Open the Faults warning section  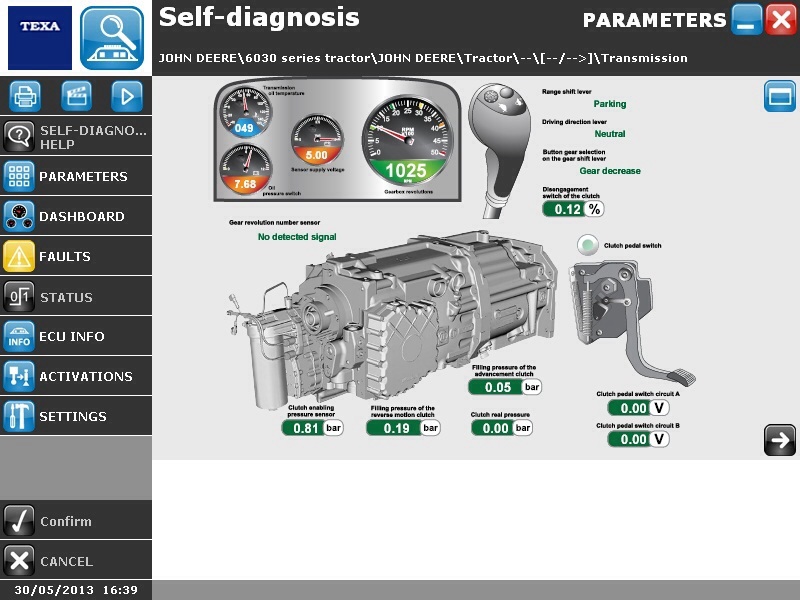[76, 256]
